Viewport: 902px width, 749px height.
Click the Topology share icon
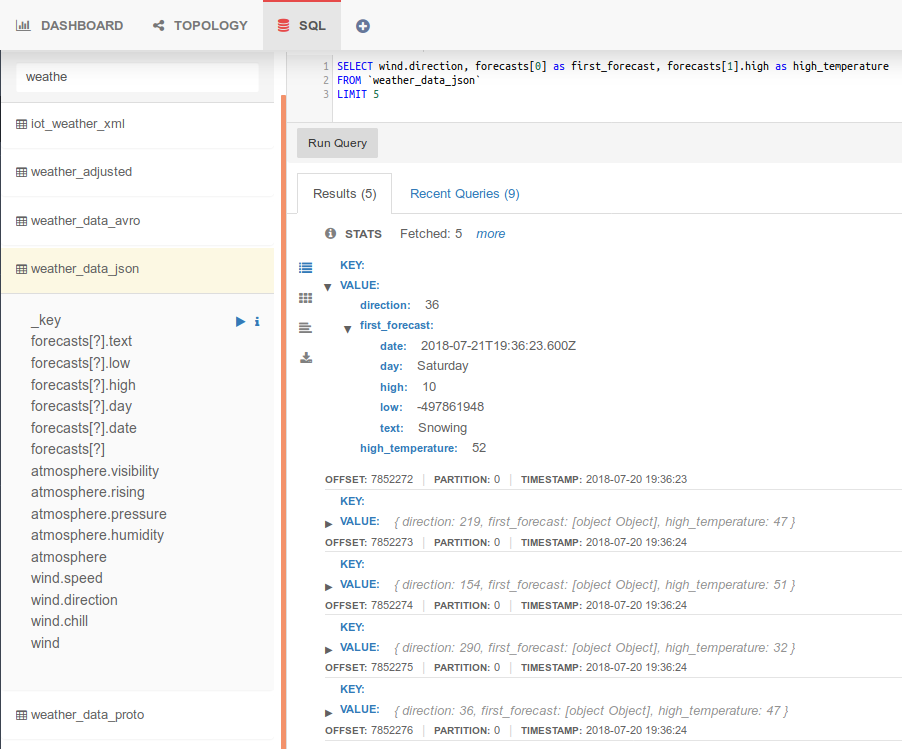click(x=158, y=25)
